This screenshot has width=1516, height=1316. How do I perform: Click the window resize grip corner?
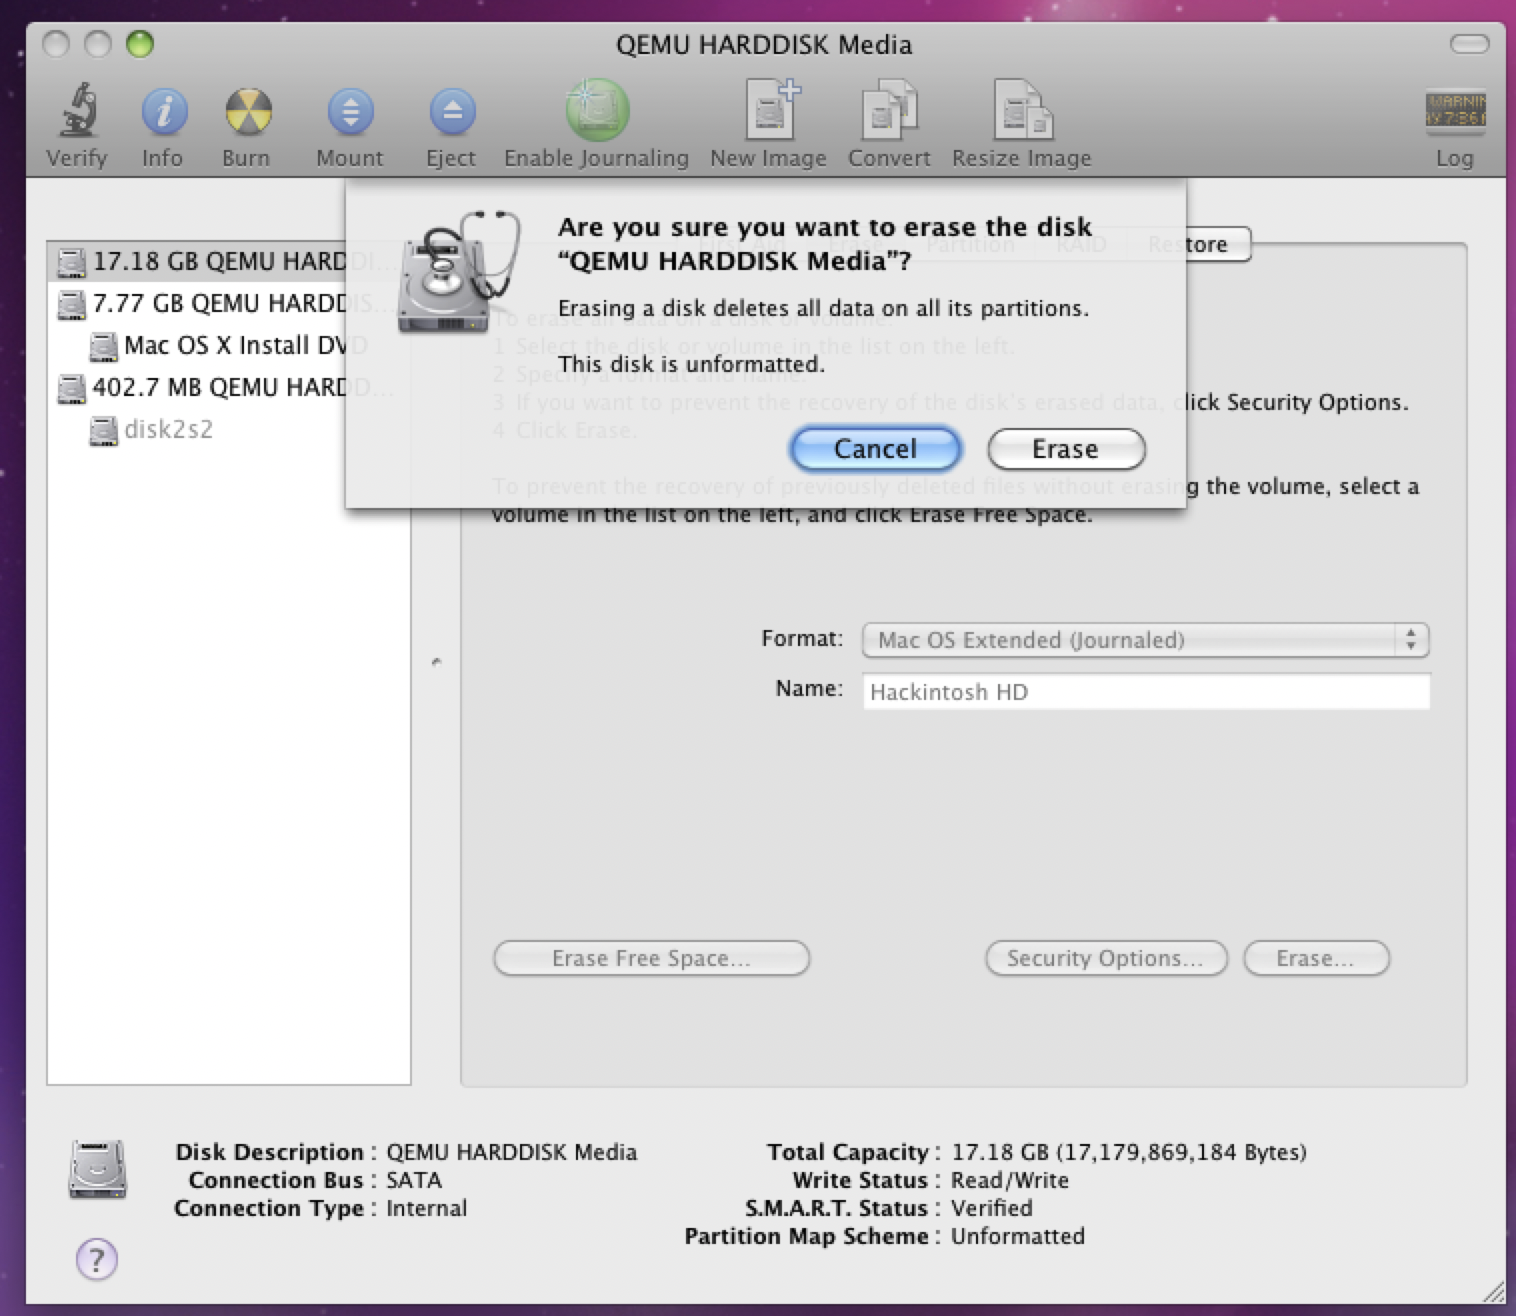tap(1493, 1292)
